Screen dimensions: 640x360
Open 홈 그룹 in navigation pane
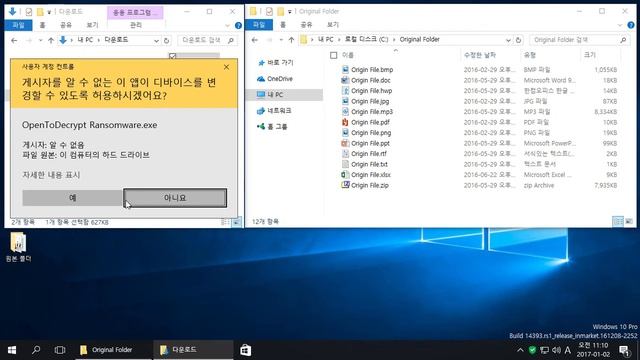click(272, 127)
